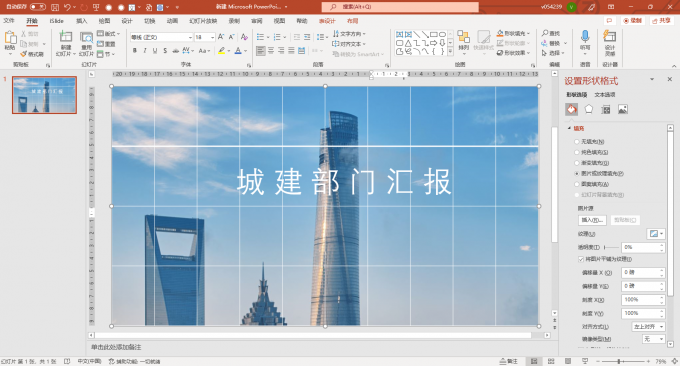The image size is (680, 366).
Task: Open the Mirror type (镜像类型) dropdown
Action: point(653,339)
